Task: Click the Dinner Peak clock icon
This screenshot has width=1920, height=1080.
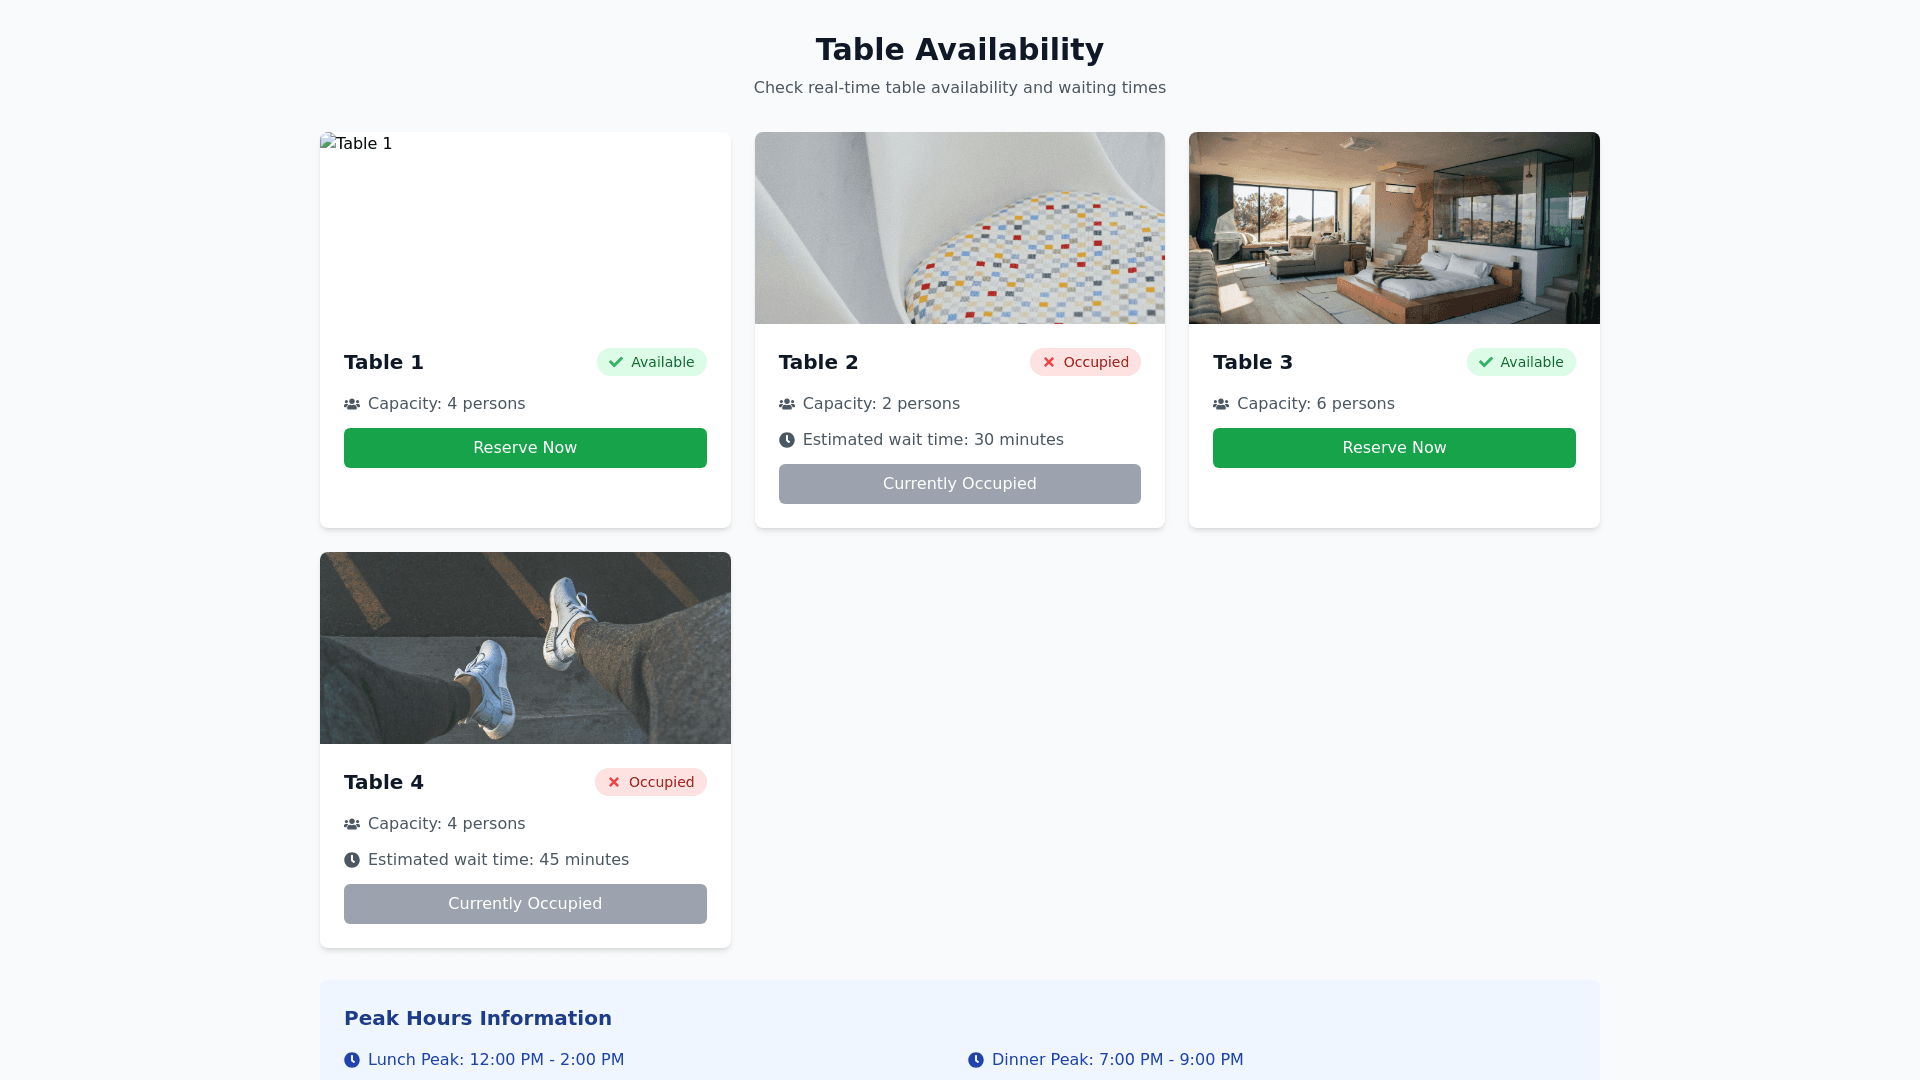Action: pyautogui.click(x=976, y=1060)
